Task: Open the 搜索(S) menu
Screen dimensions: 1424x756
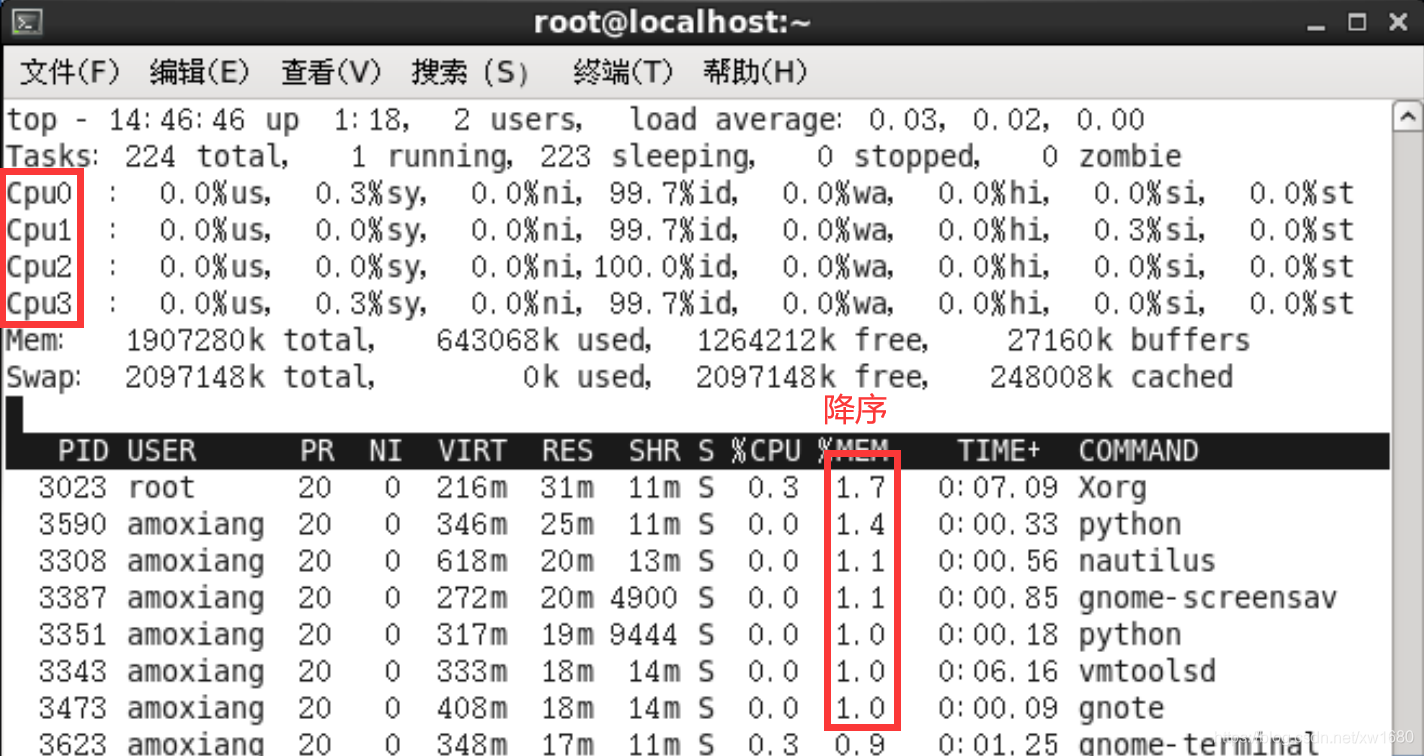Action: coord(469,72)
